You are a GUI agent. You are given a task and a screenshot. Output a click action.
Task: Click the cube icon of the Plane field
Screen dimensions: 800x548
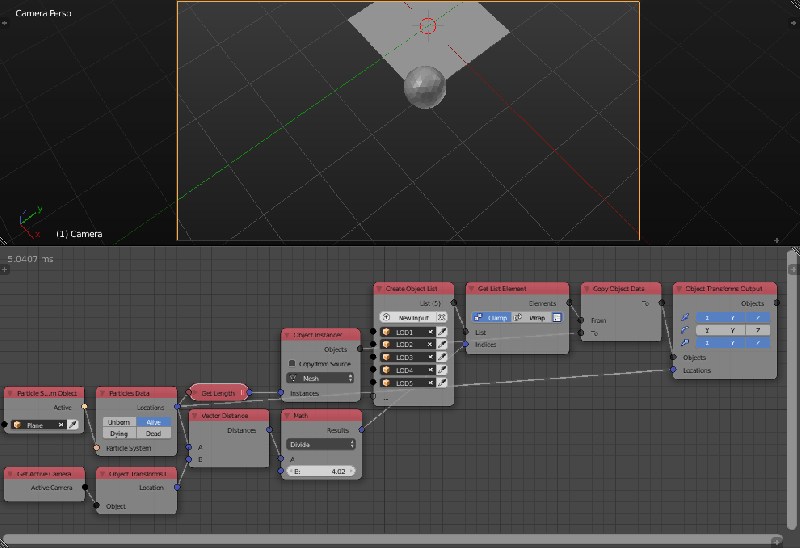pos(17,425)
